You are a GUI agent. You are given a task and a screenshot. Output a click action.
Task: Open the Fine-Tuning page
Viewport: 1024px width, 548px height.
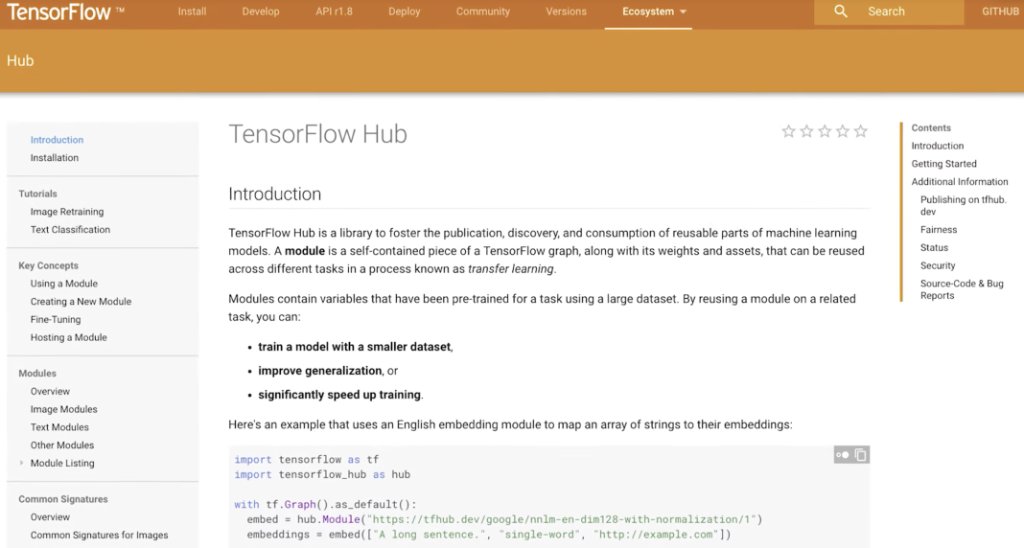[56, 319]
